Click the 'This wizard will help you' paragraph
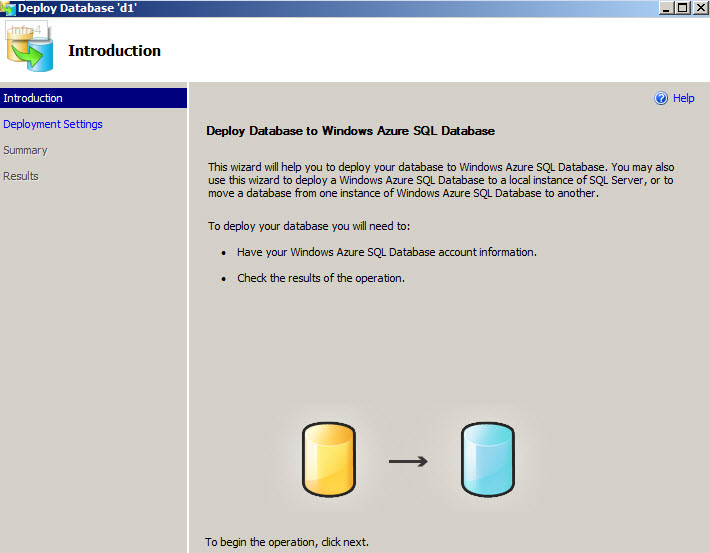 click(x=441, y=180)
